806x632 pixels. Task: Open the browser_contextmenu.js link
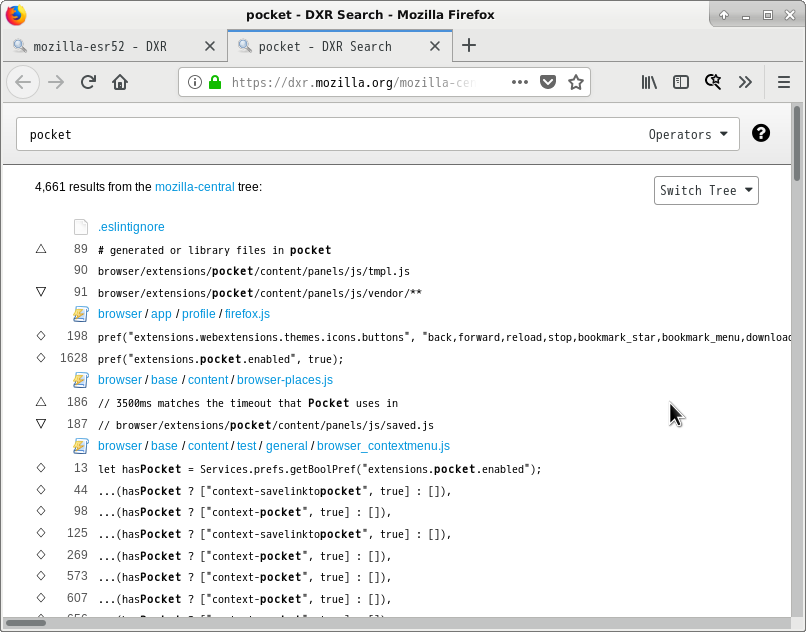pos(383,446)
